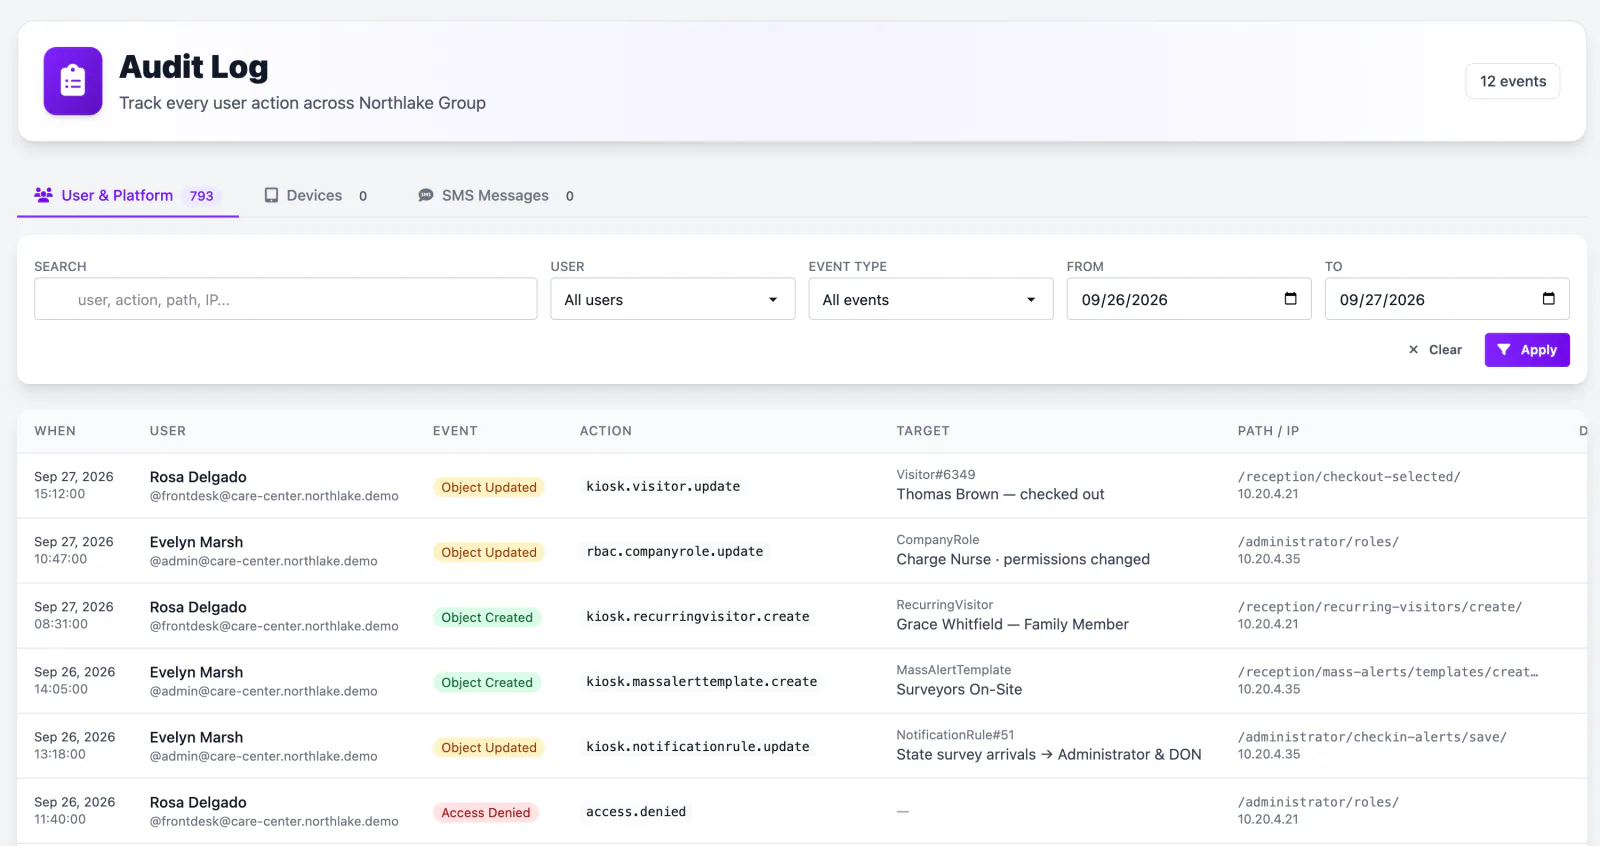Open the SMS Messages tab
The width and height of the screenshot is (1600, 846).
(x=496, y=195)
